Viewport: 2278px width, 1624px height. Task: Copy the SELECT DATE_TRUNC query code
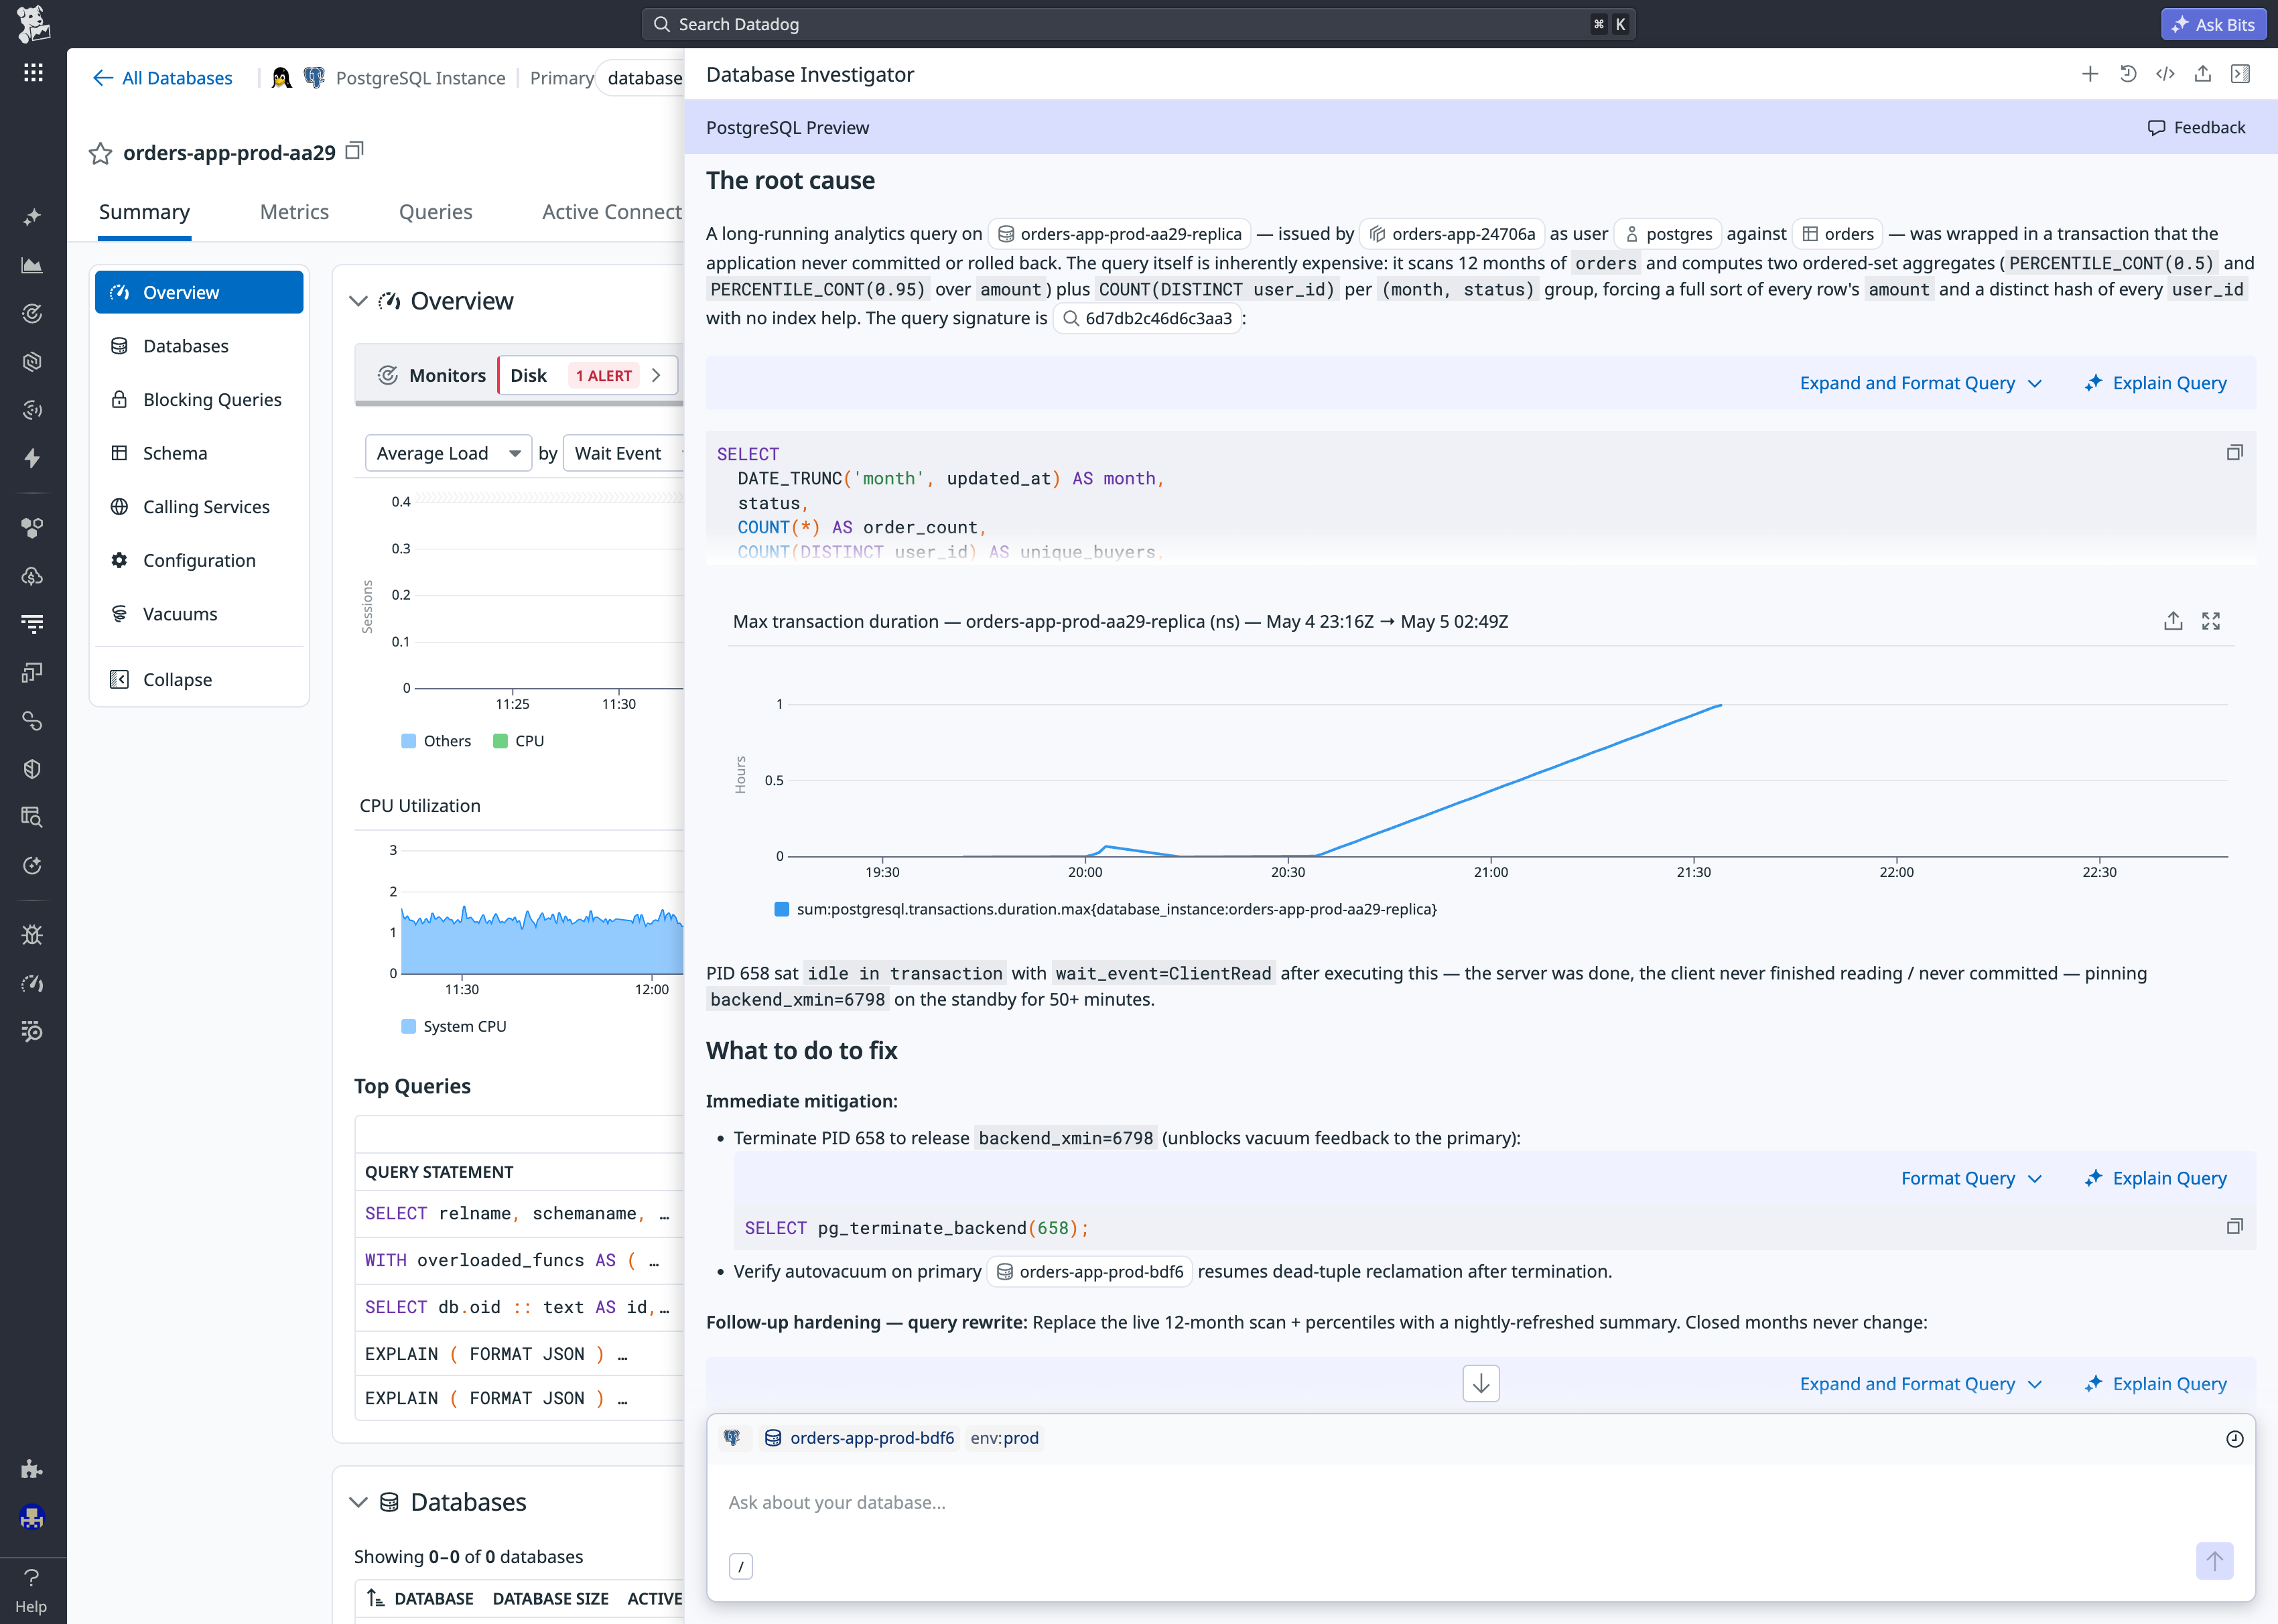(2235, 453)
